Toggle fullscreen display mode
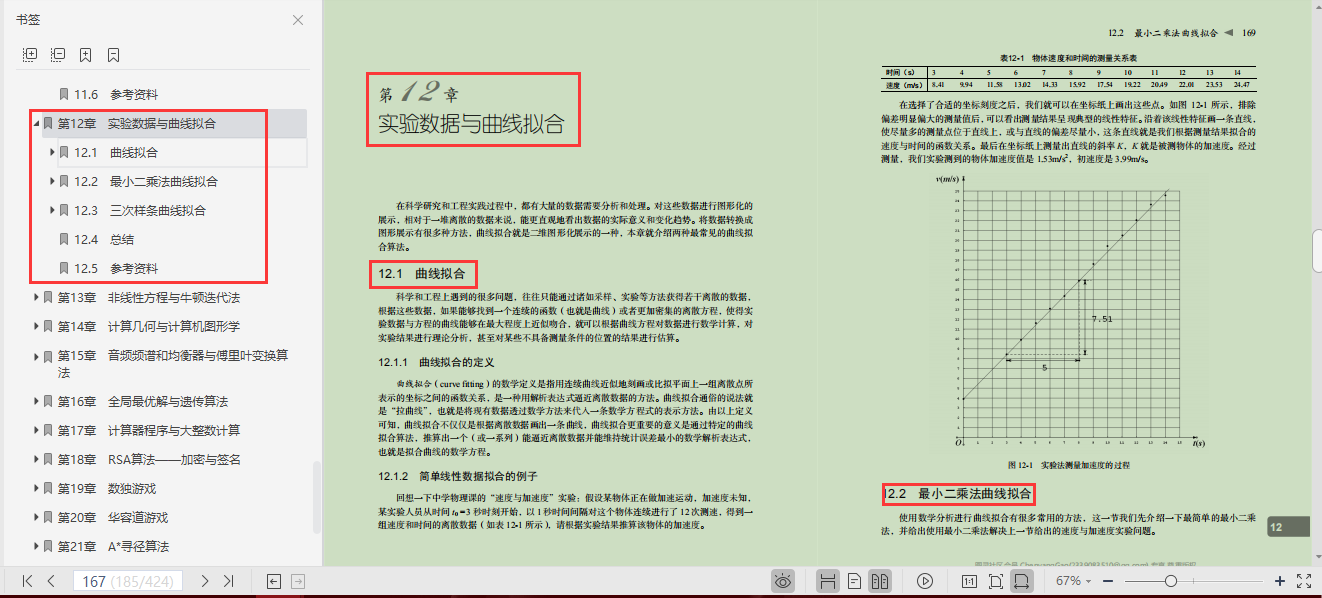The width and height of the screenshot is (1322, 598). tap(1302, 580)
